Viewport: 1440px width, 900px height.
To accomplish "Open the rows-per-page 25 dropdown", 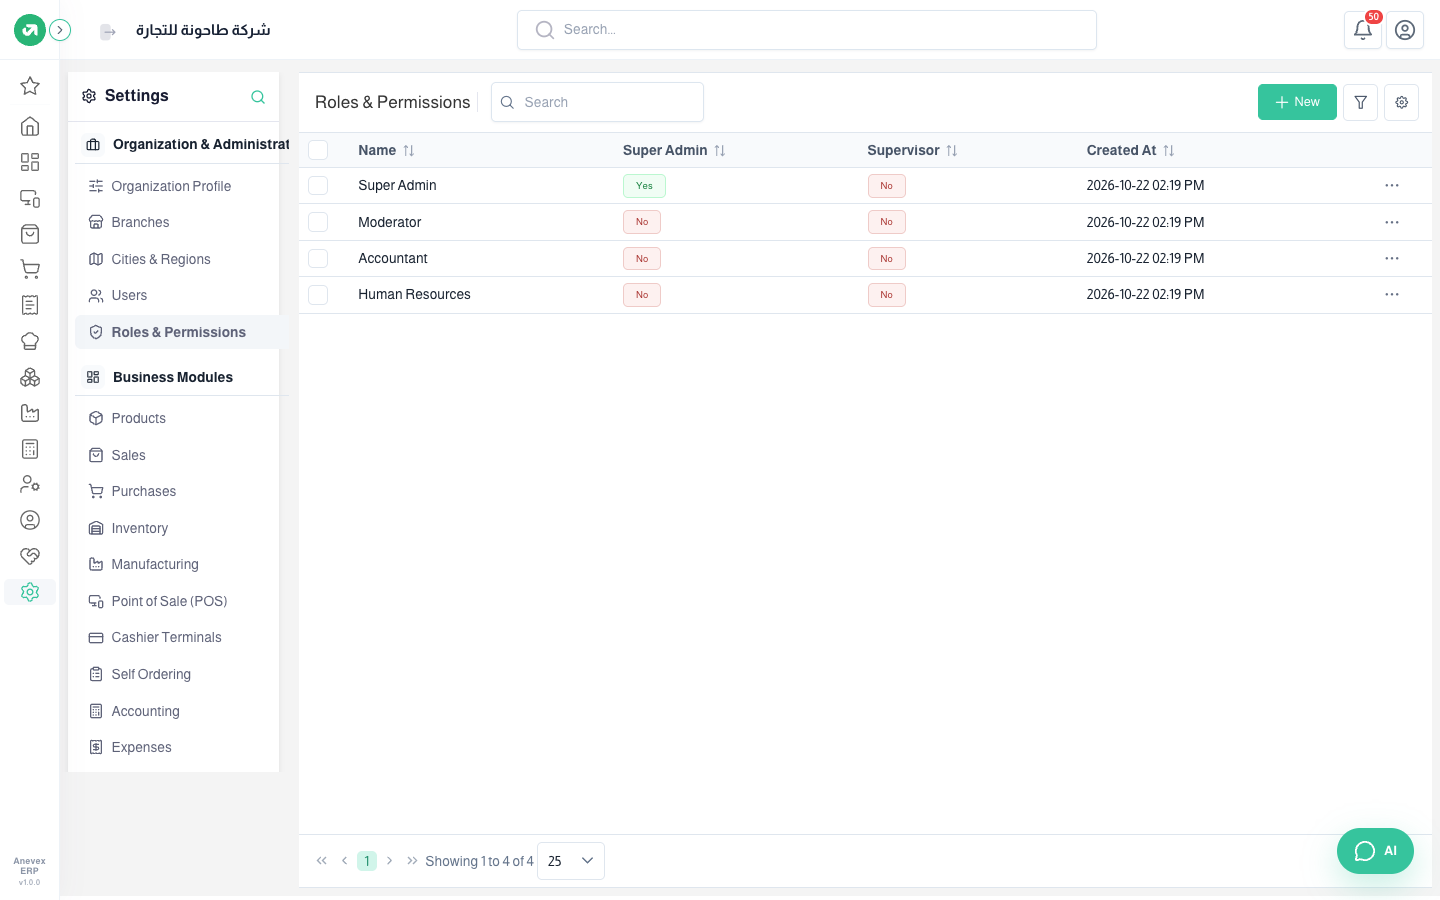I will 571,861.
